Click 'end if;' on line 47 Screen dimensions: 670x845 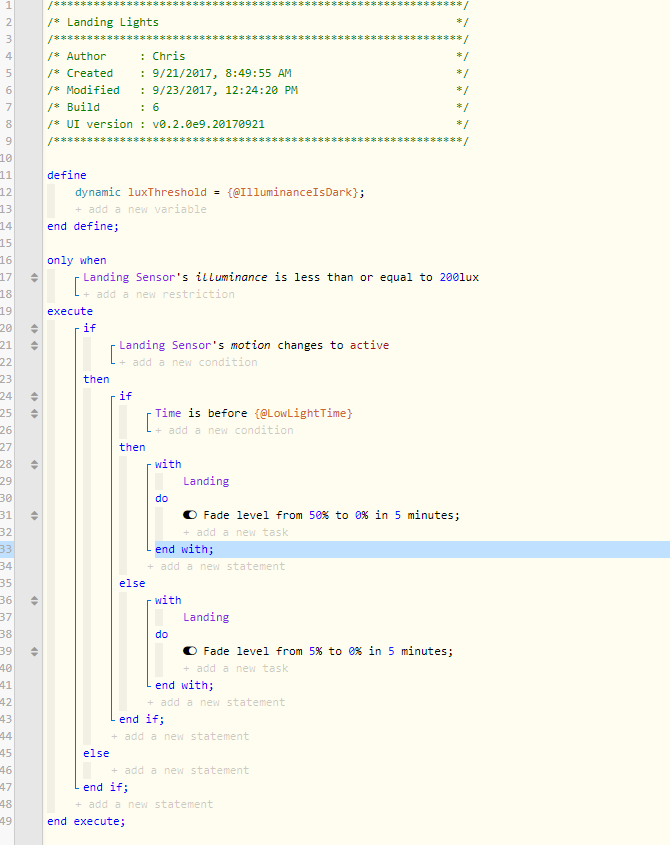pos(106,787)
